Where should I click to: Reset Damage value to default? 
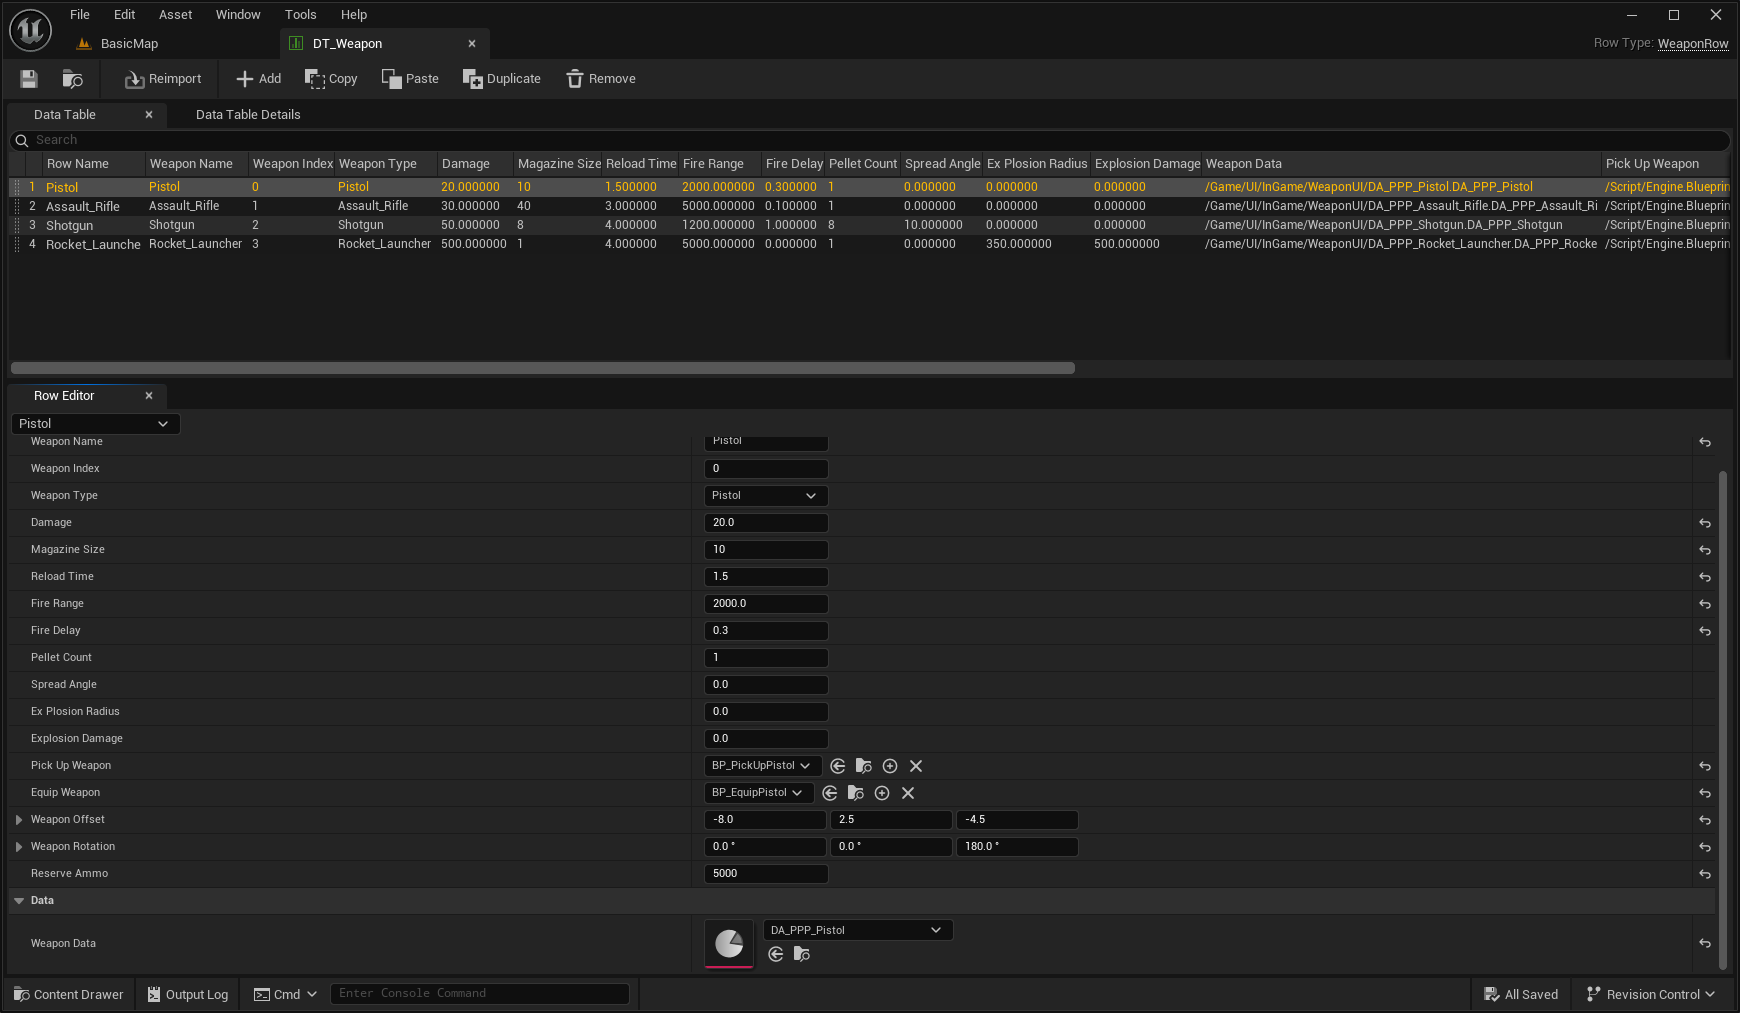pos(1705,523)
